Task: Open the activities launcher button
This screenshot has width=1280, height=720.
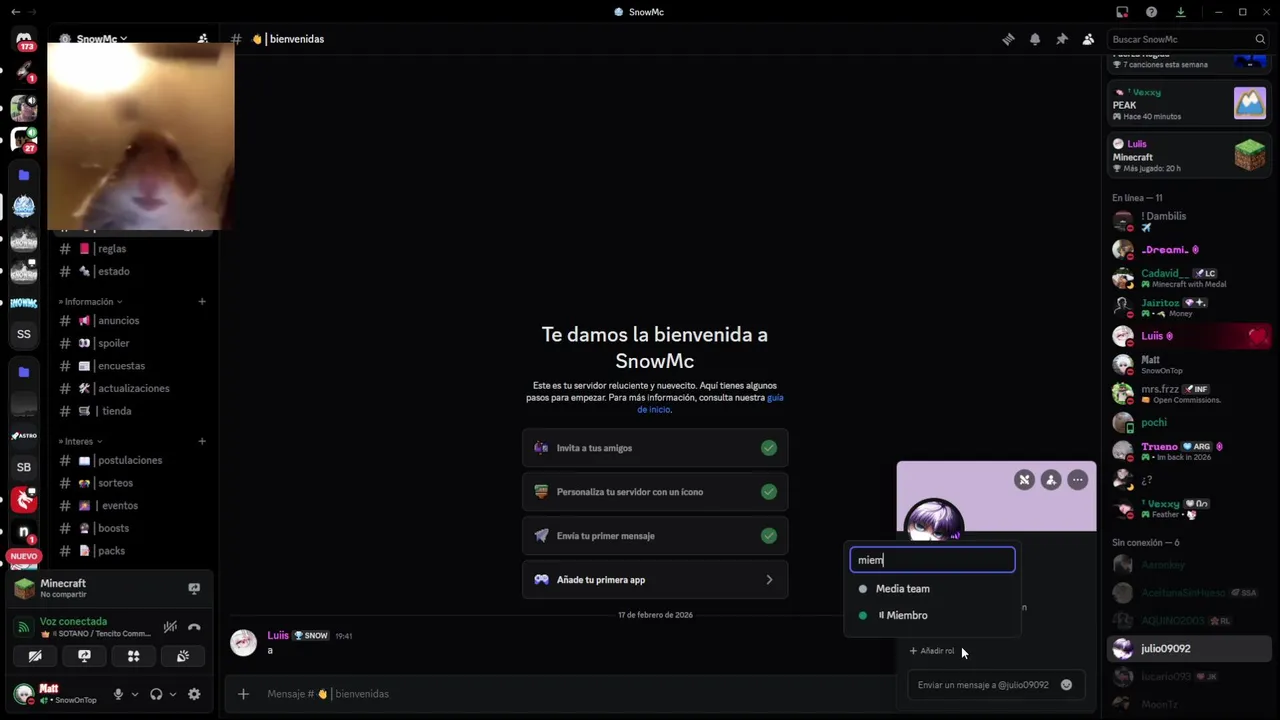Action: 133,656
